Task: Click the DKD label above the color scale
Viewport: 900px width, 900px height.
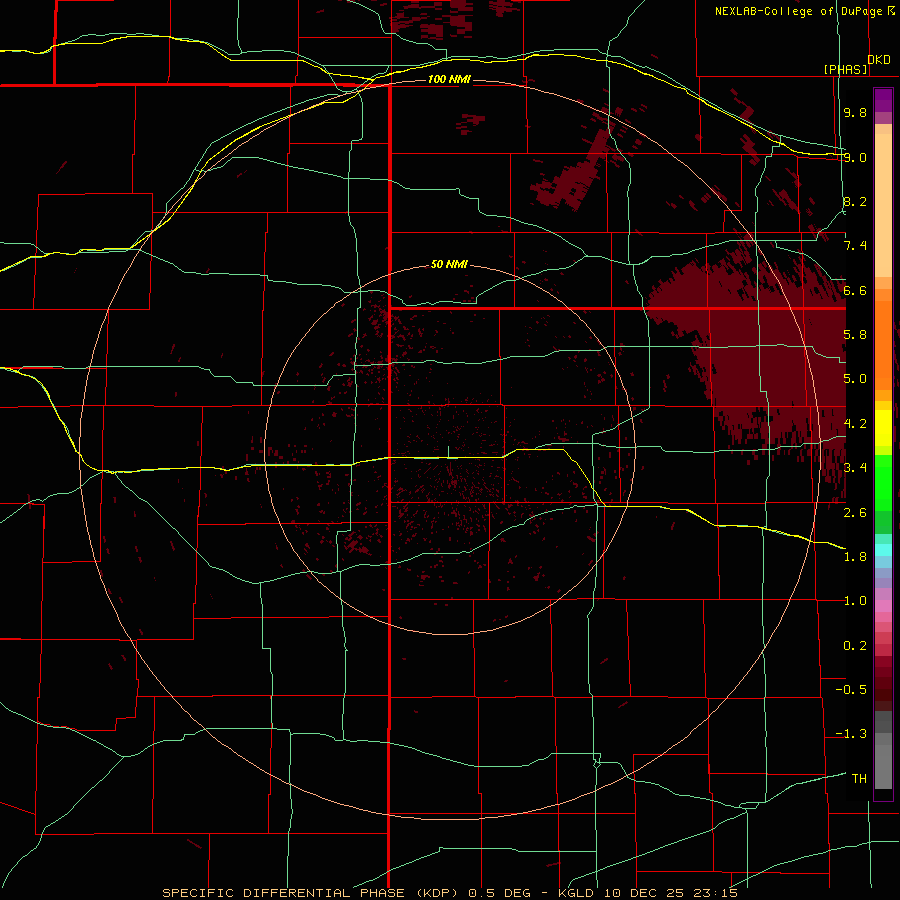Action: [879, 60]
